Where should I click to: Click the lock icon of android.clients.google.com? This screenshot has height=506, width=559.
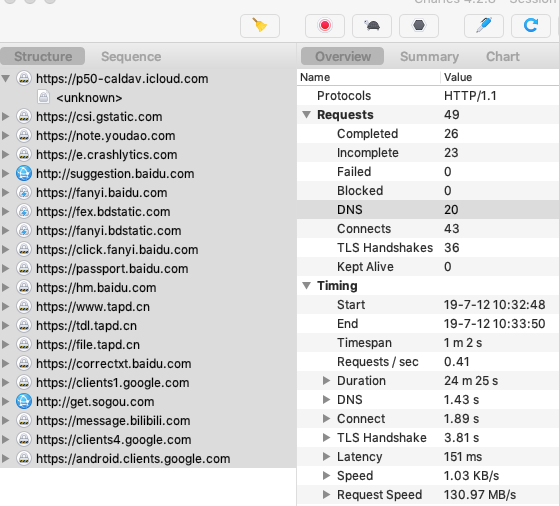point(24,459)
